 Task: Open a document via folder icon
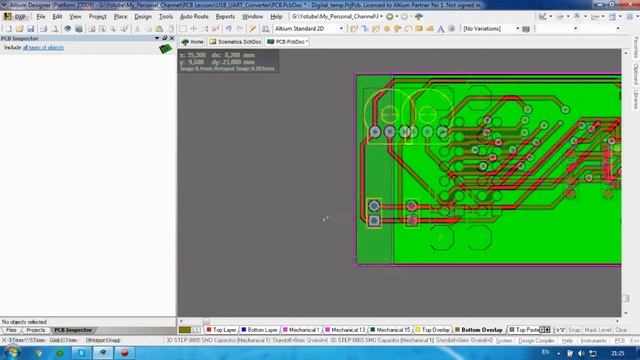(20, 29)
